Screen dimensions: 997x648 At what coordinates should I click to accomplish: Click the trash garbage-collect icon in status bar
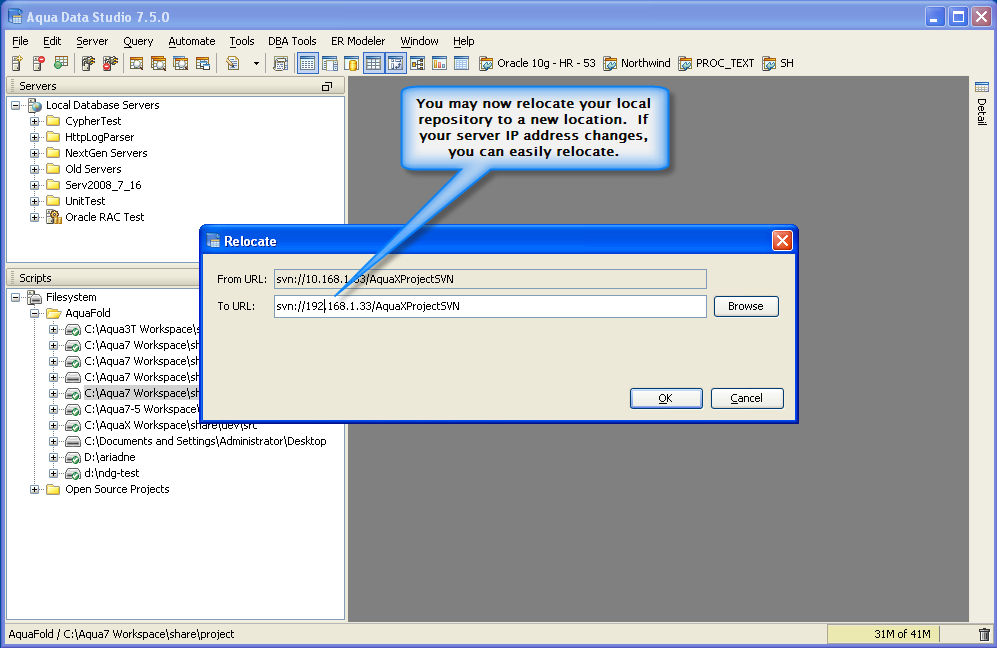[984, 634]
